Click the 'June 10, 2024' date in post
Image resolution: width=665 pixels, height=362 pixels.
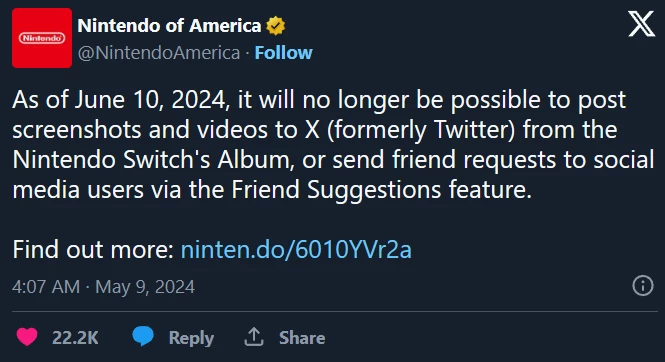point(150,100)
